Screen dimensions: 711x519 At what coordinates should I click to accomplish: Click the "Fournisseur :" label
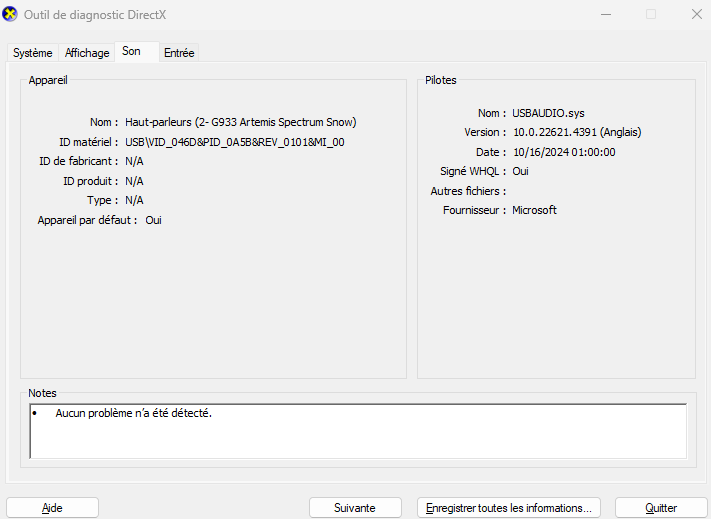pos(474,210)
